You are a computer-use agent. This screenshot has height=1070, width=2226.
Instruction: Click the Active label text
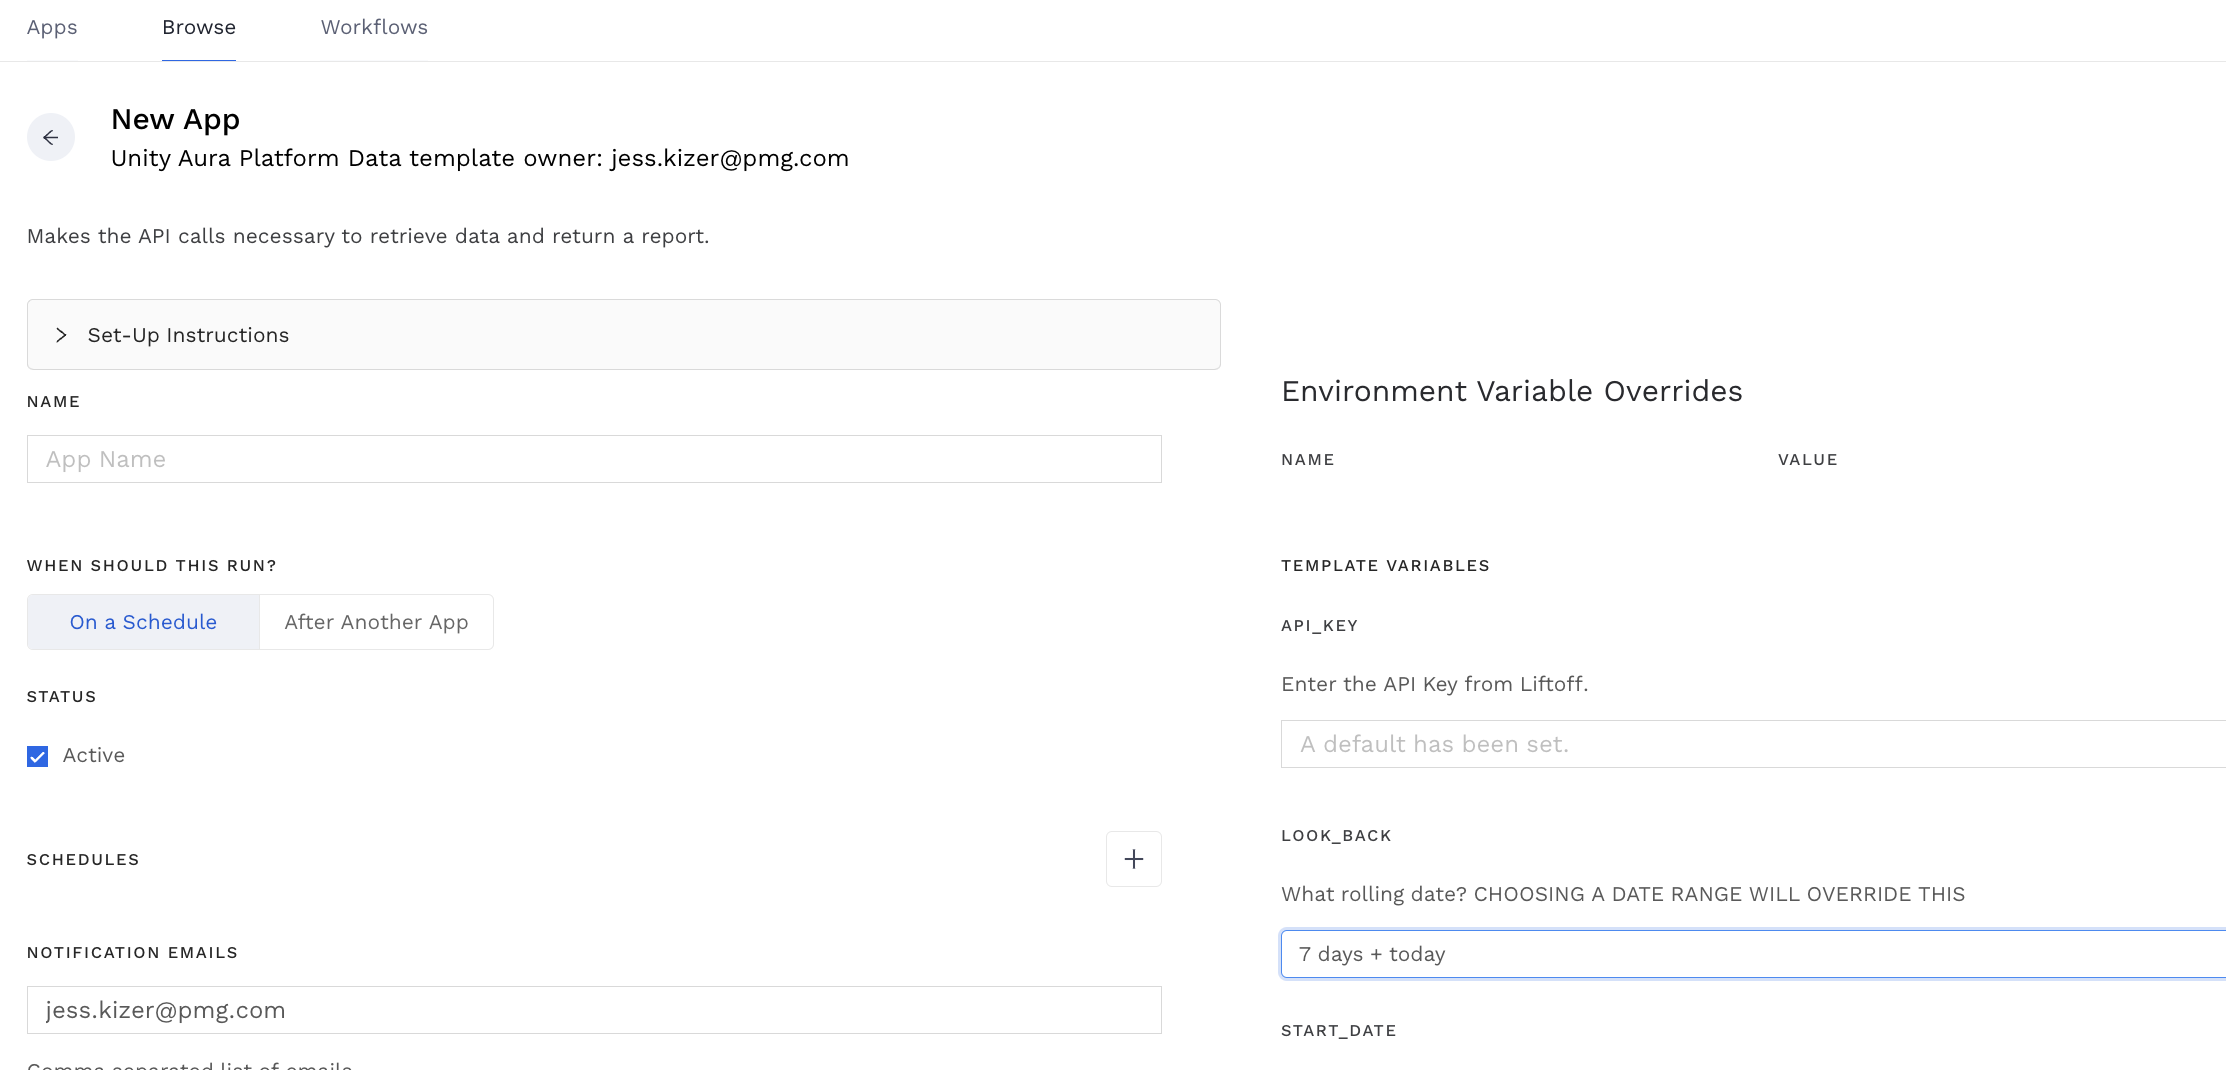pos(94,755)
